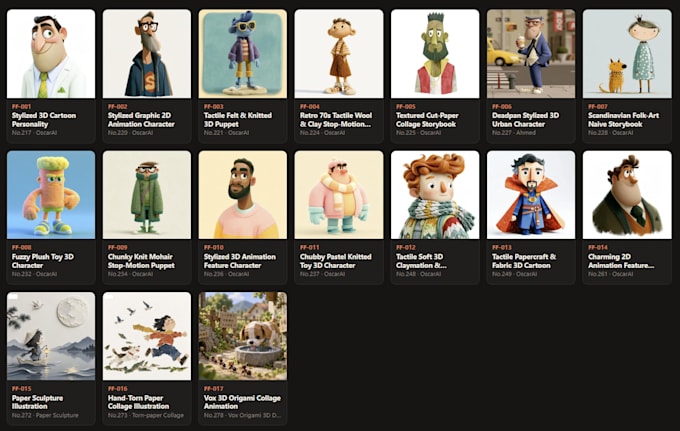Click the title 'Stylized Graphic 2D Animation Character'
The width and height of the screenshot is (680, 431).
[x=141, y=120]
